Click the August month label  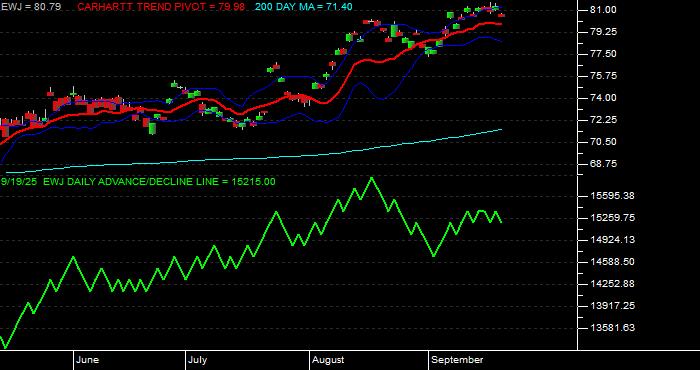coord(328,360)
